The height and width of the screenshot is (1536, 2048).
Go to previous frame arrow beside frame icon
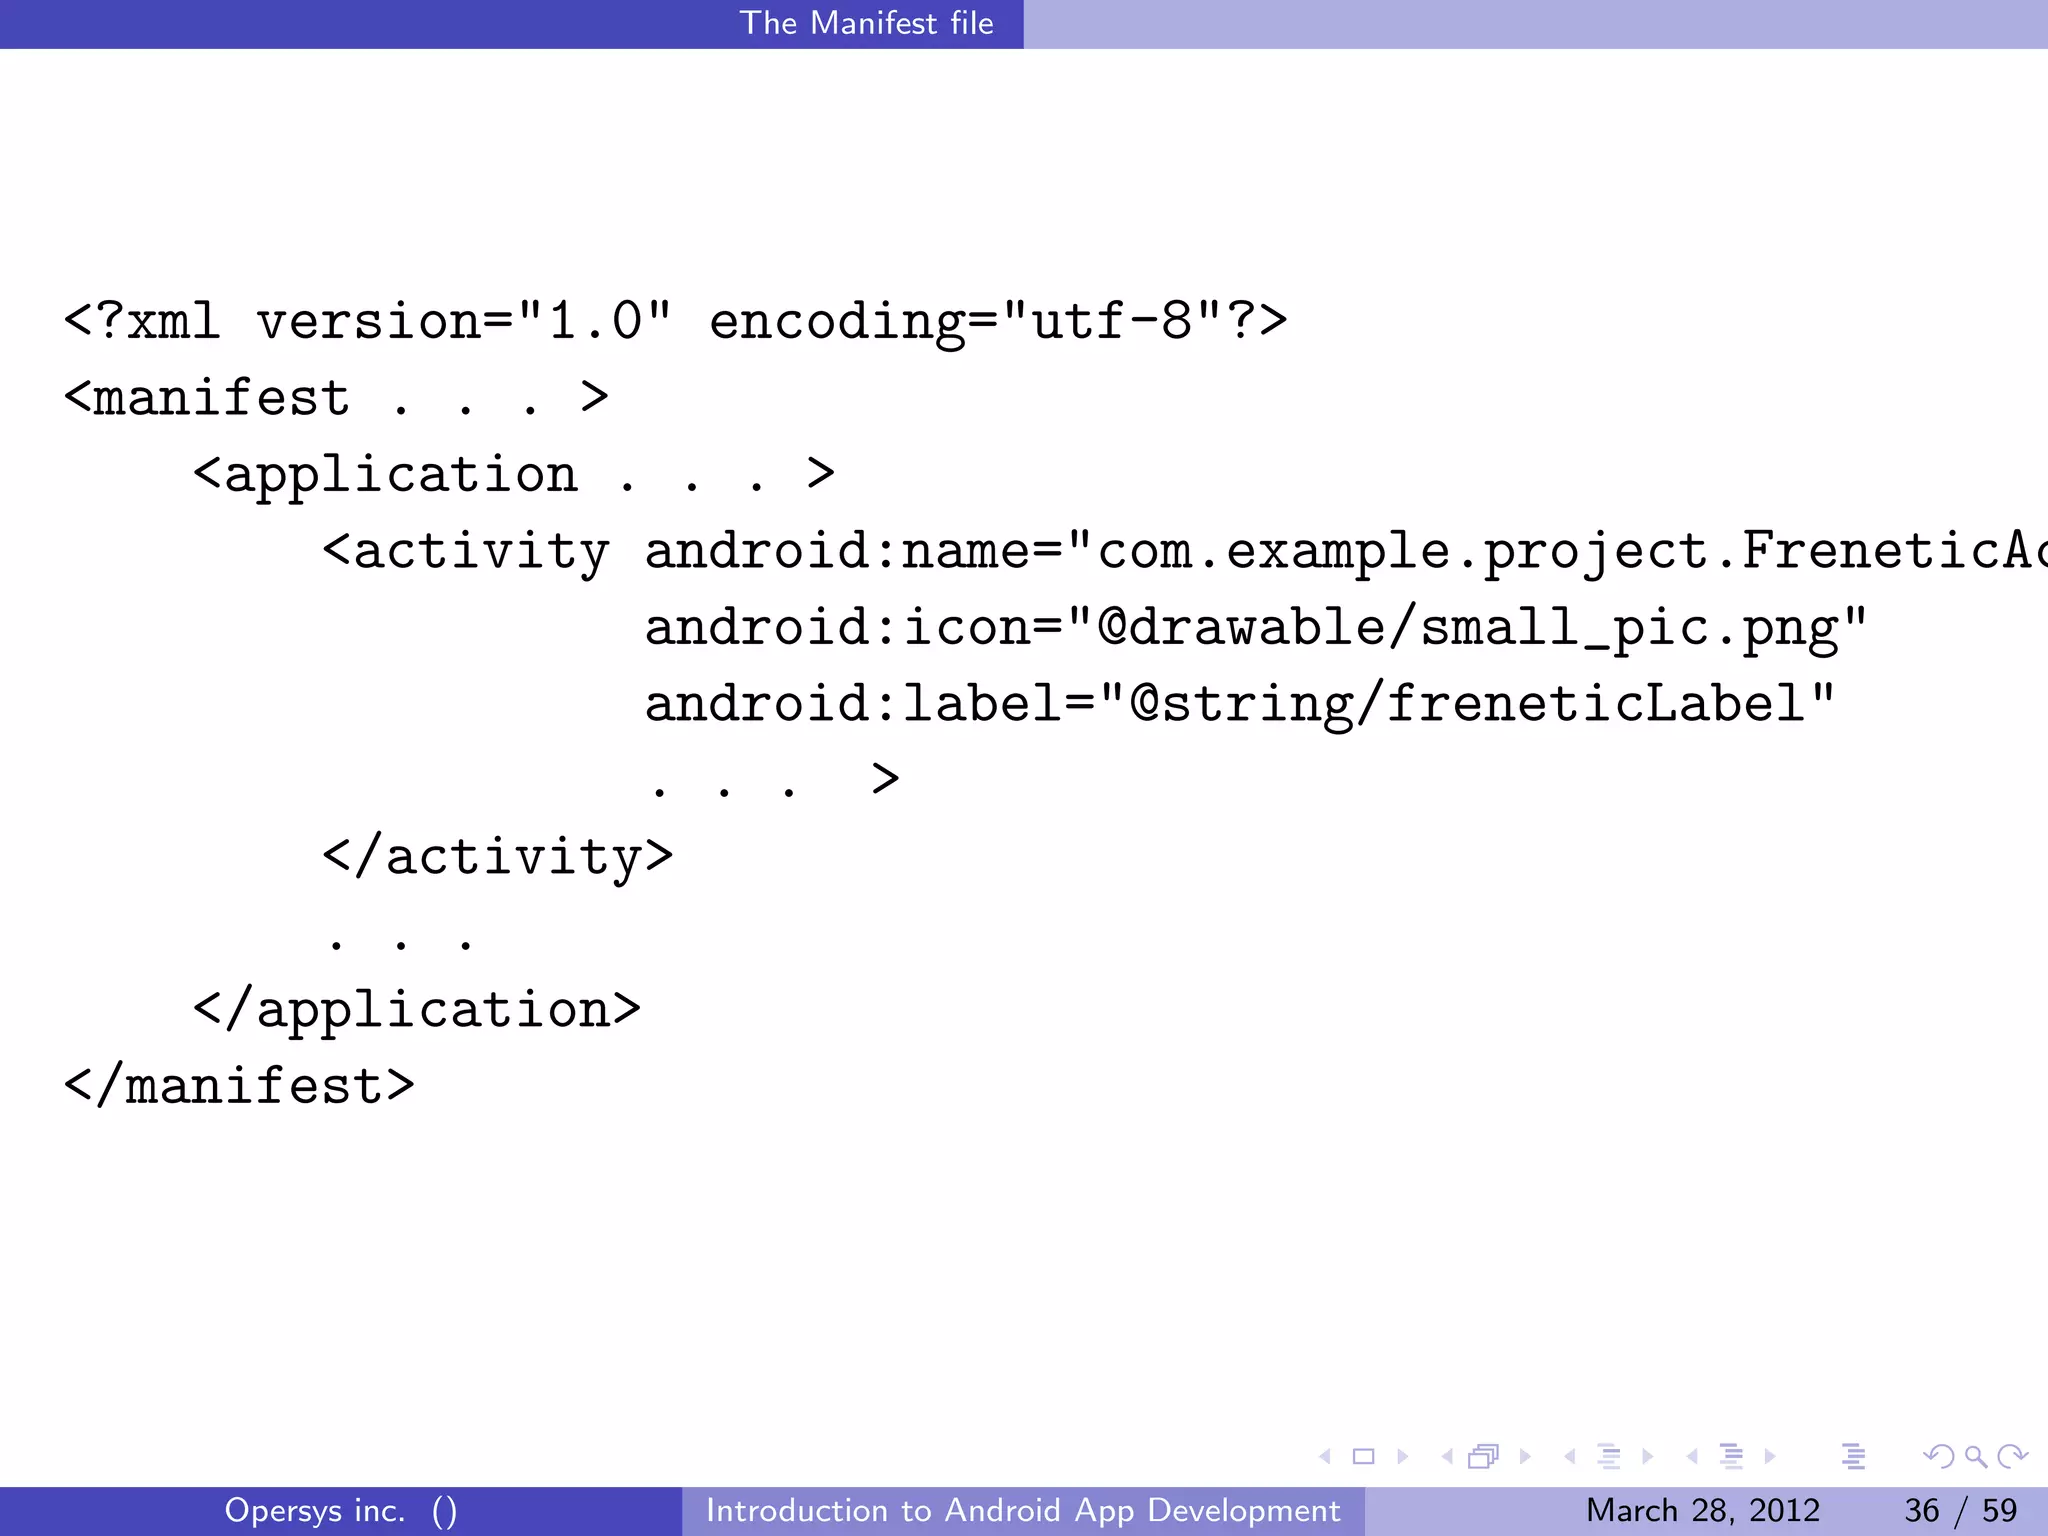coord(1446,1457)
